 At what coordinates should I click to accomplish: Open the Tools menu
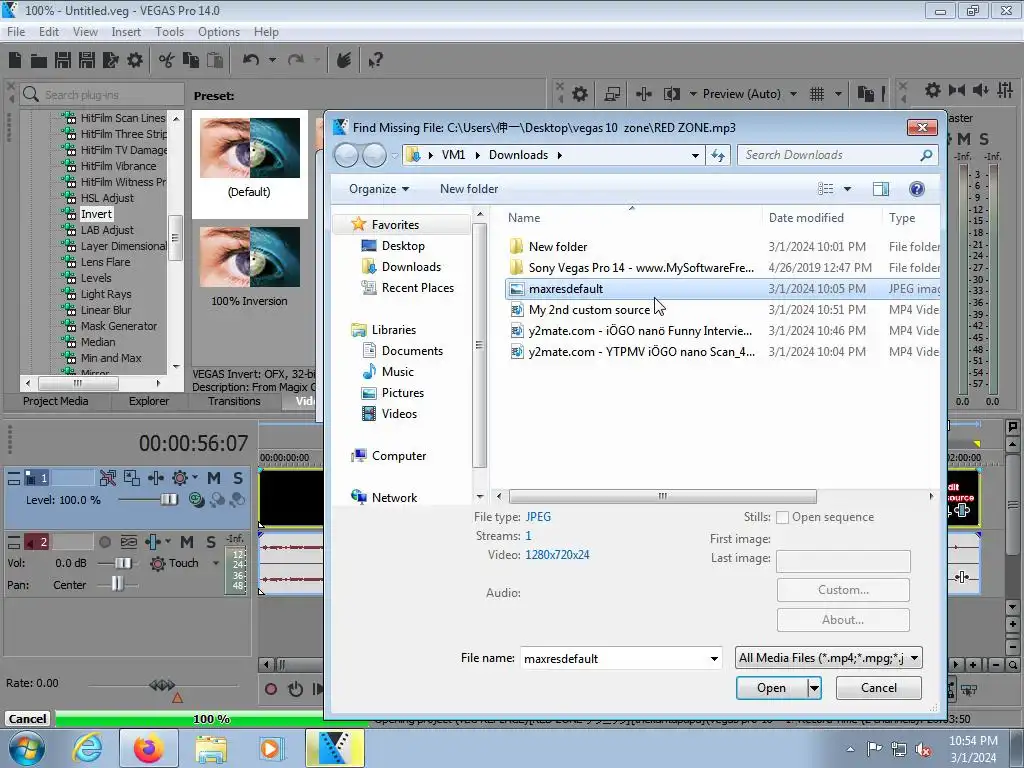point(169,32)
